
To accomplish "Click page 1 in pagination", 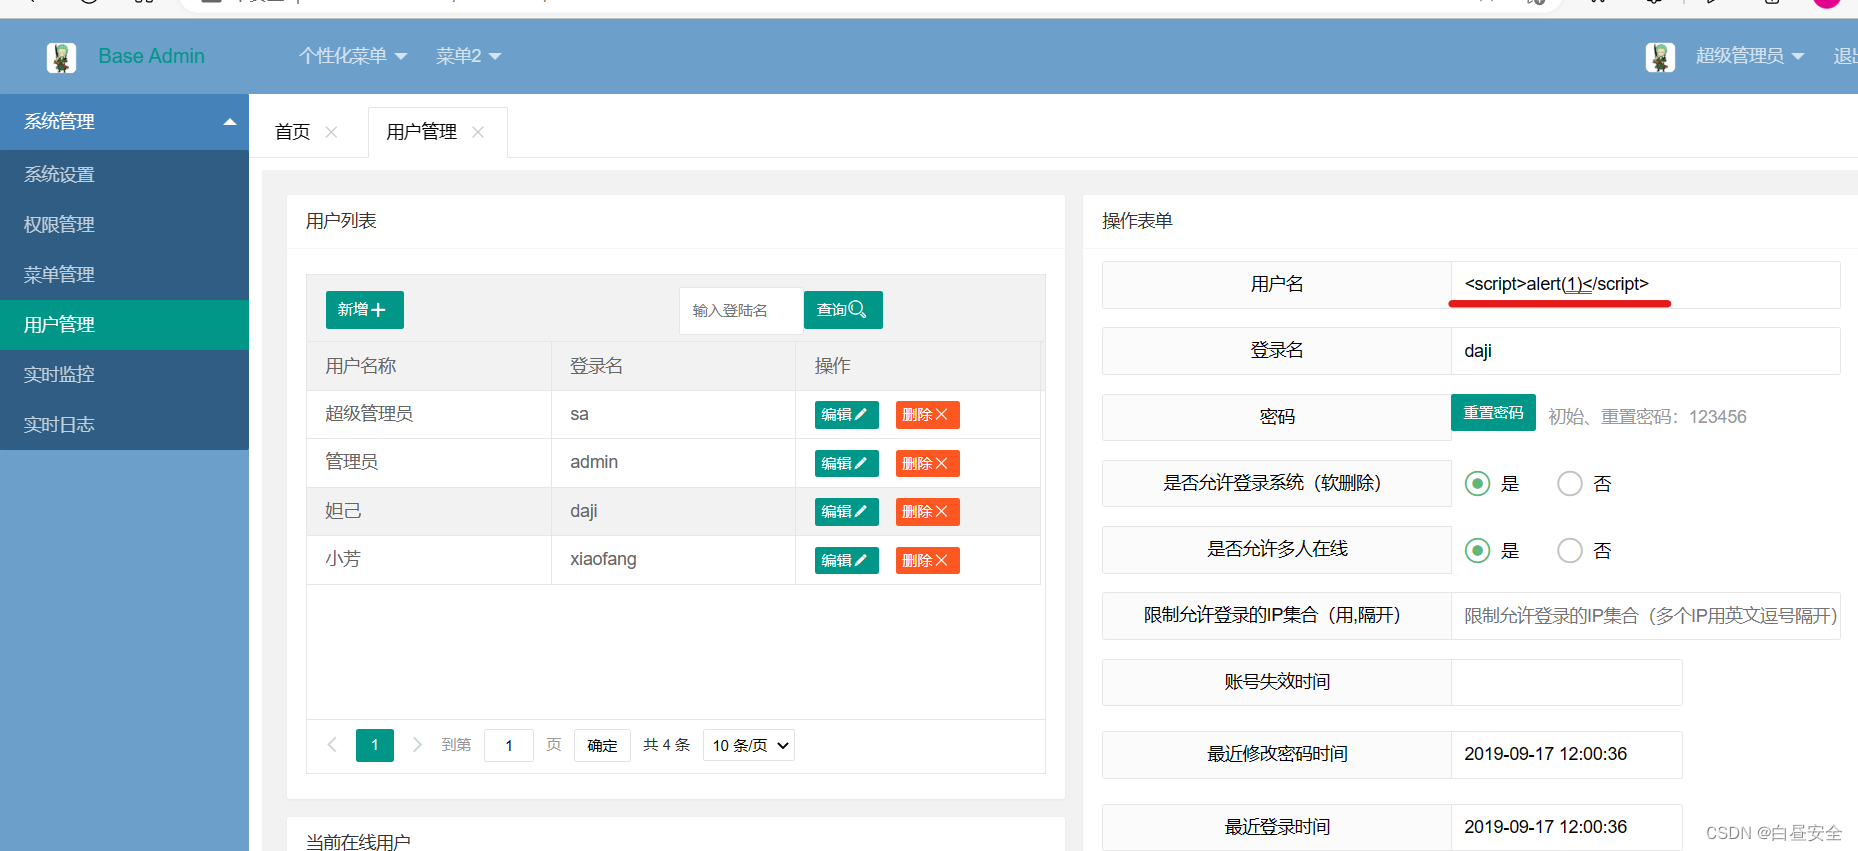I will (375, 745).
